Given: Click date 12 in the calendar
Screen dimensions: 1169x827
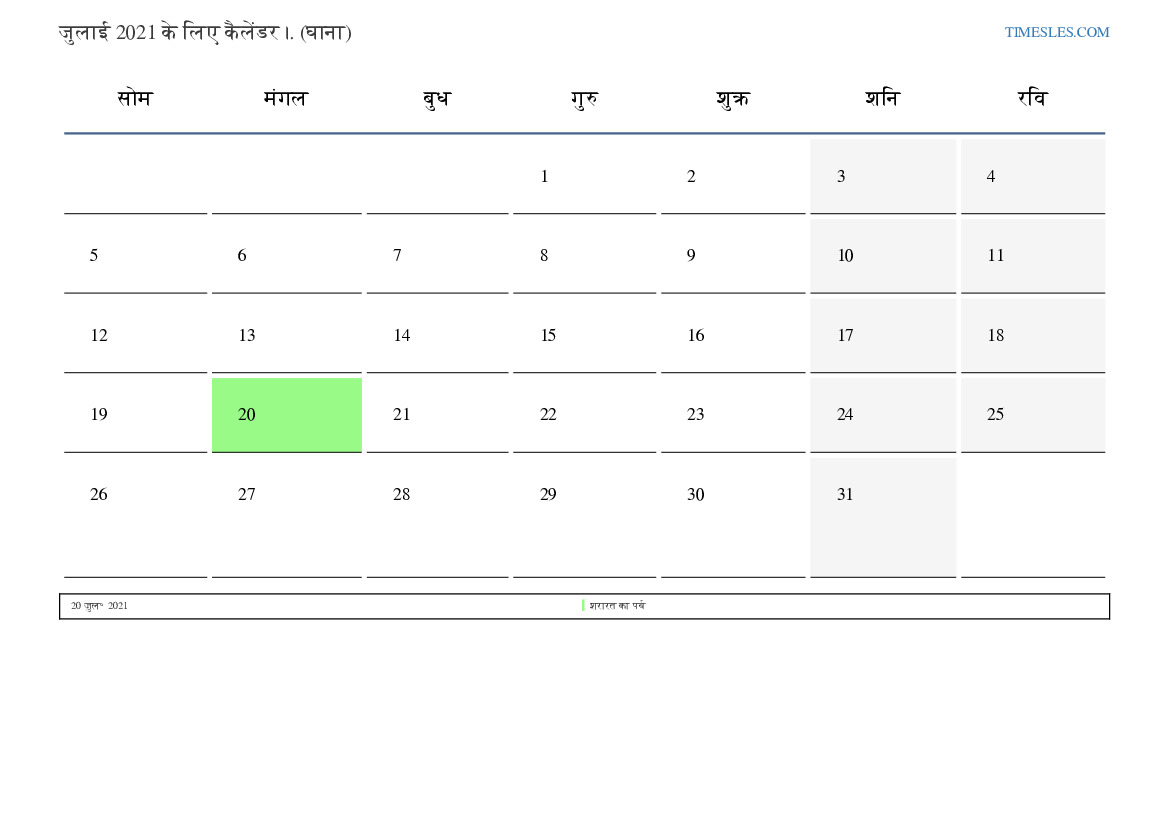Looking at the screenshot, I should click(x=136, y=336).
